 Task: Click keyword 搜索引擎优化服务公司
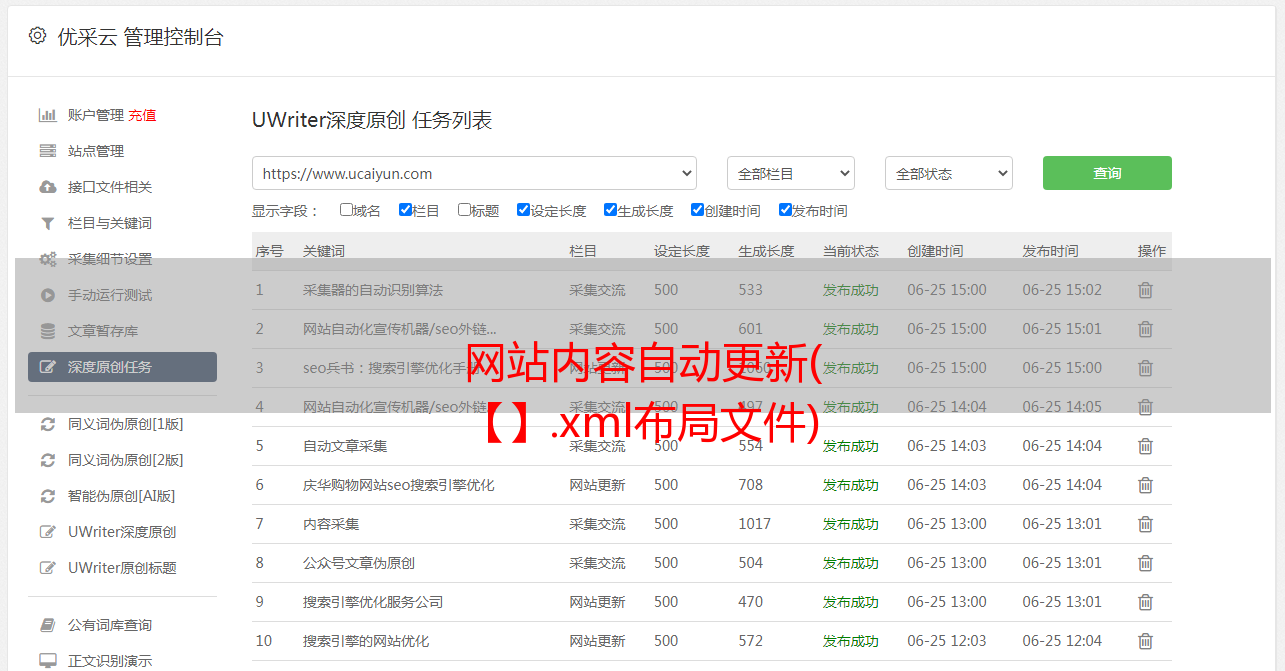(x=373, y=602)
